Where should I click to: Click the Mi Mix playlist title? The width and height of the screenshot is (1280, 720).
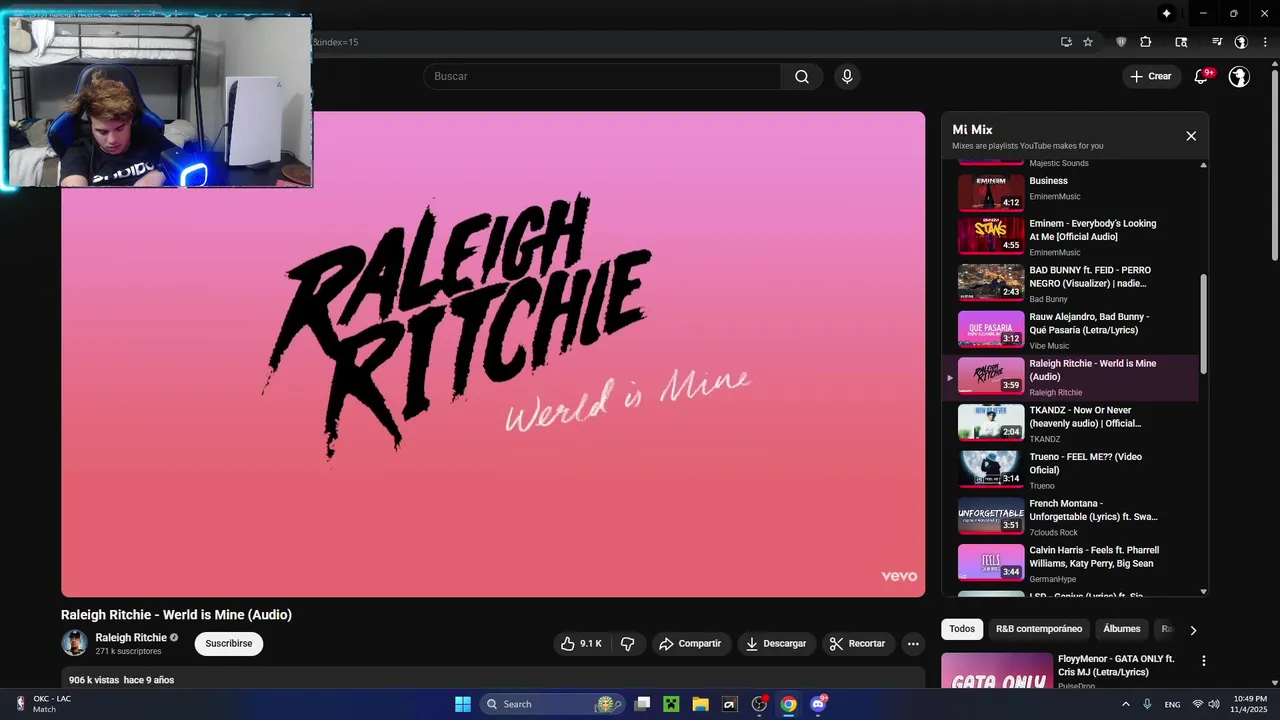tap(972, 130)
